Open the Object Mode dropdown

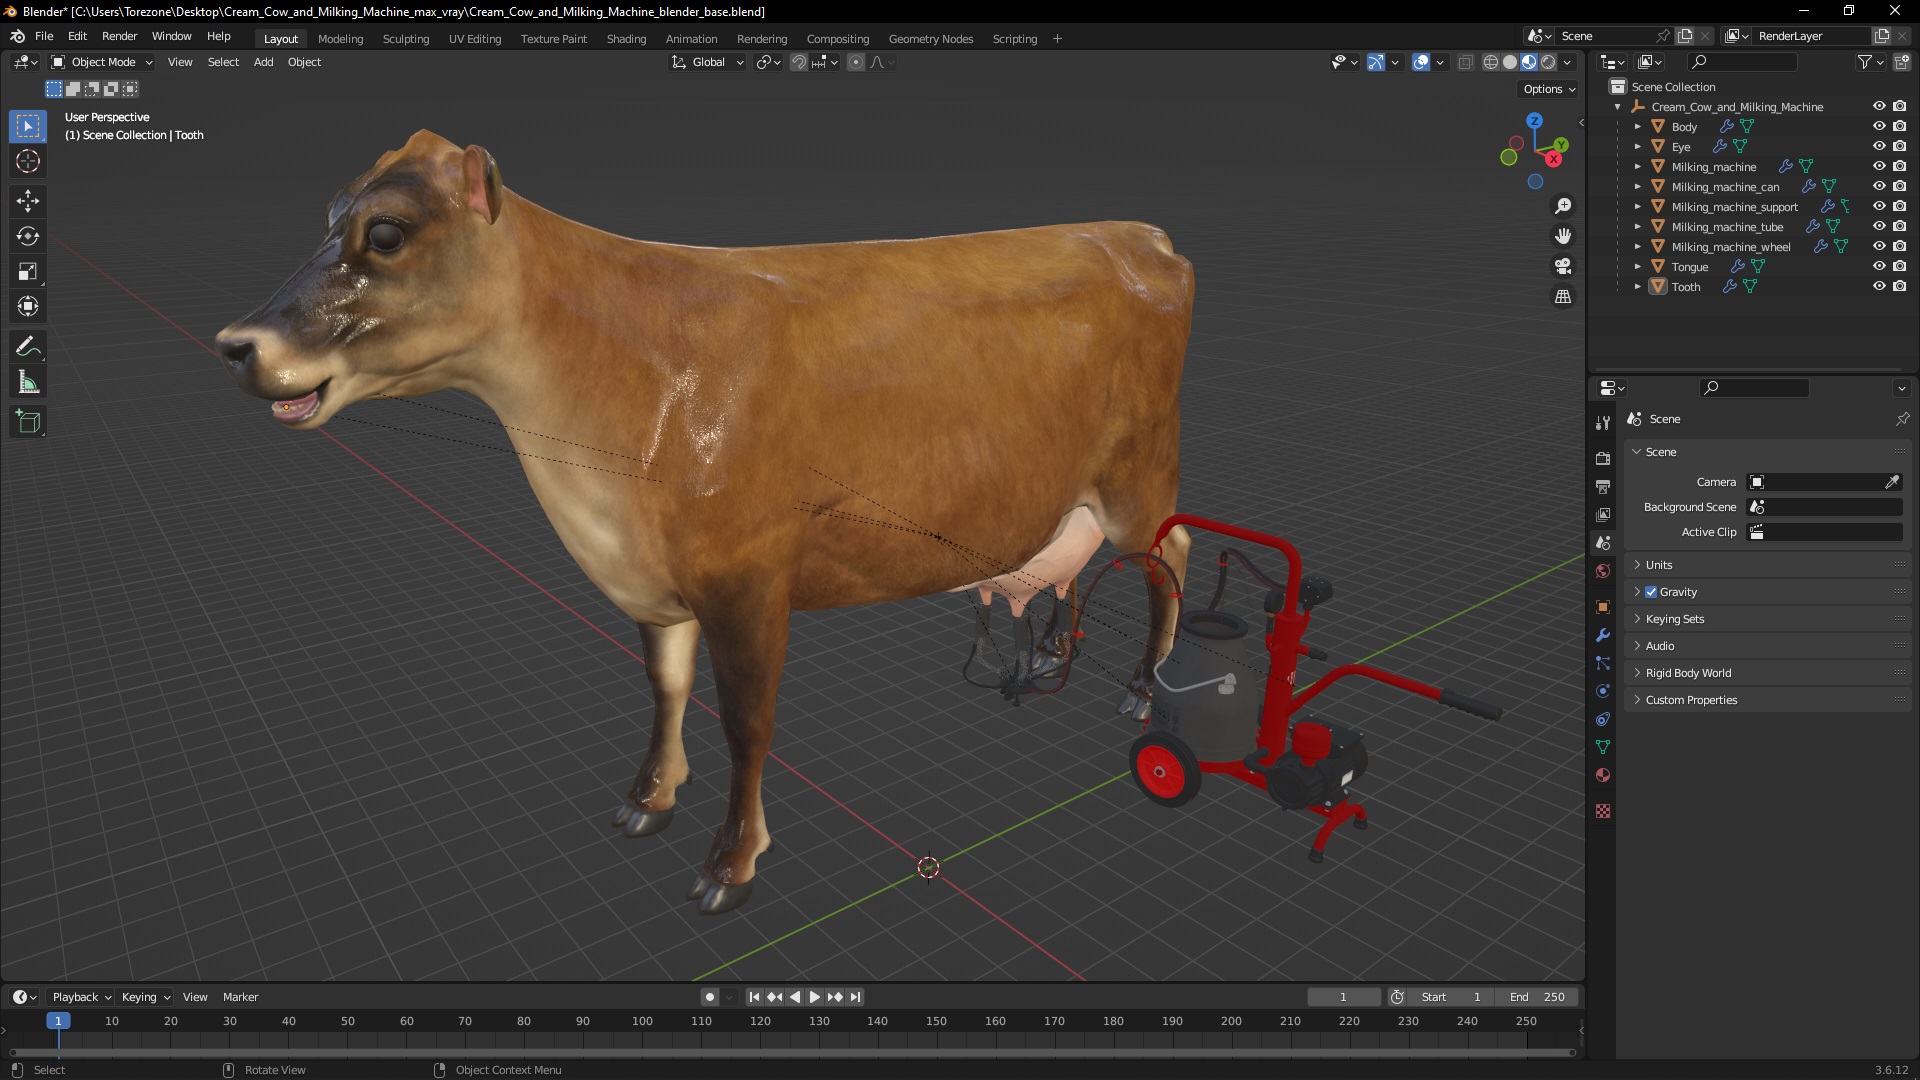[x=102, y=62]
